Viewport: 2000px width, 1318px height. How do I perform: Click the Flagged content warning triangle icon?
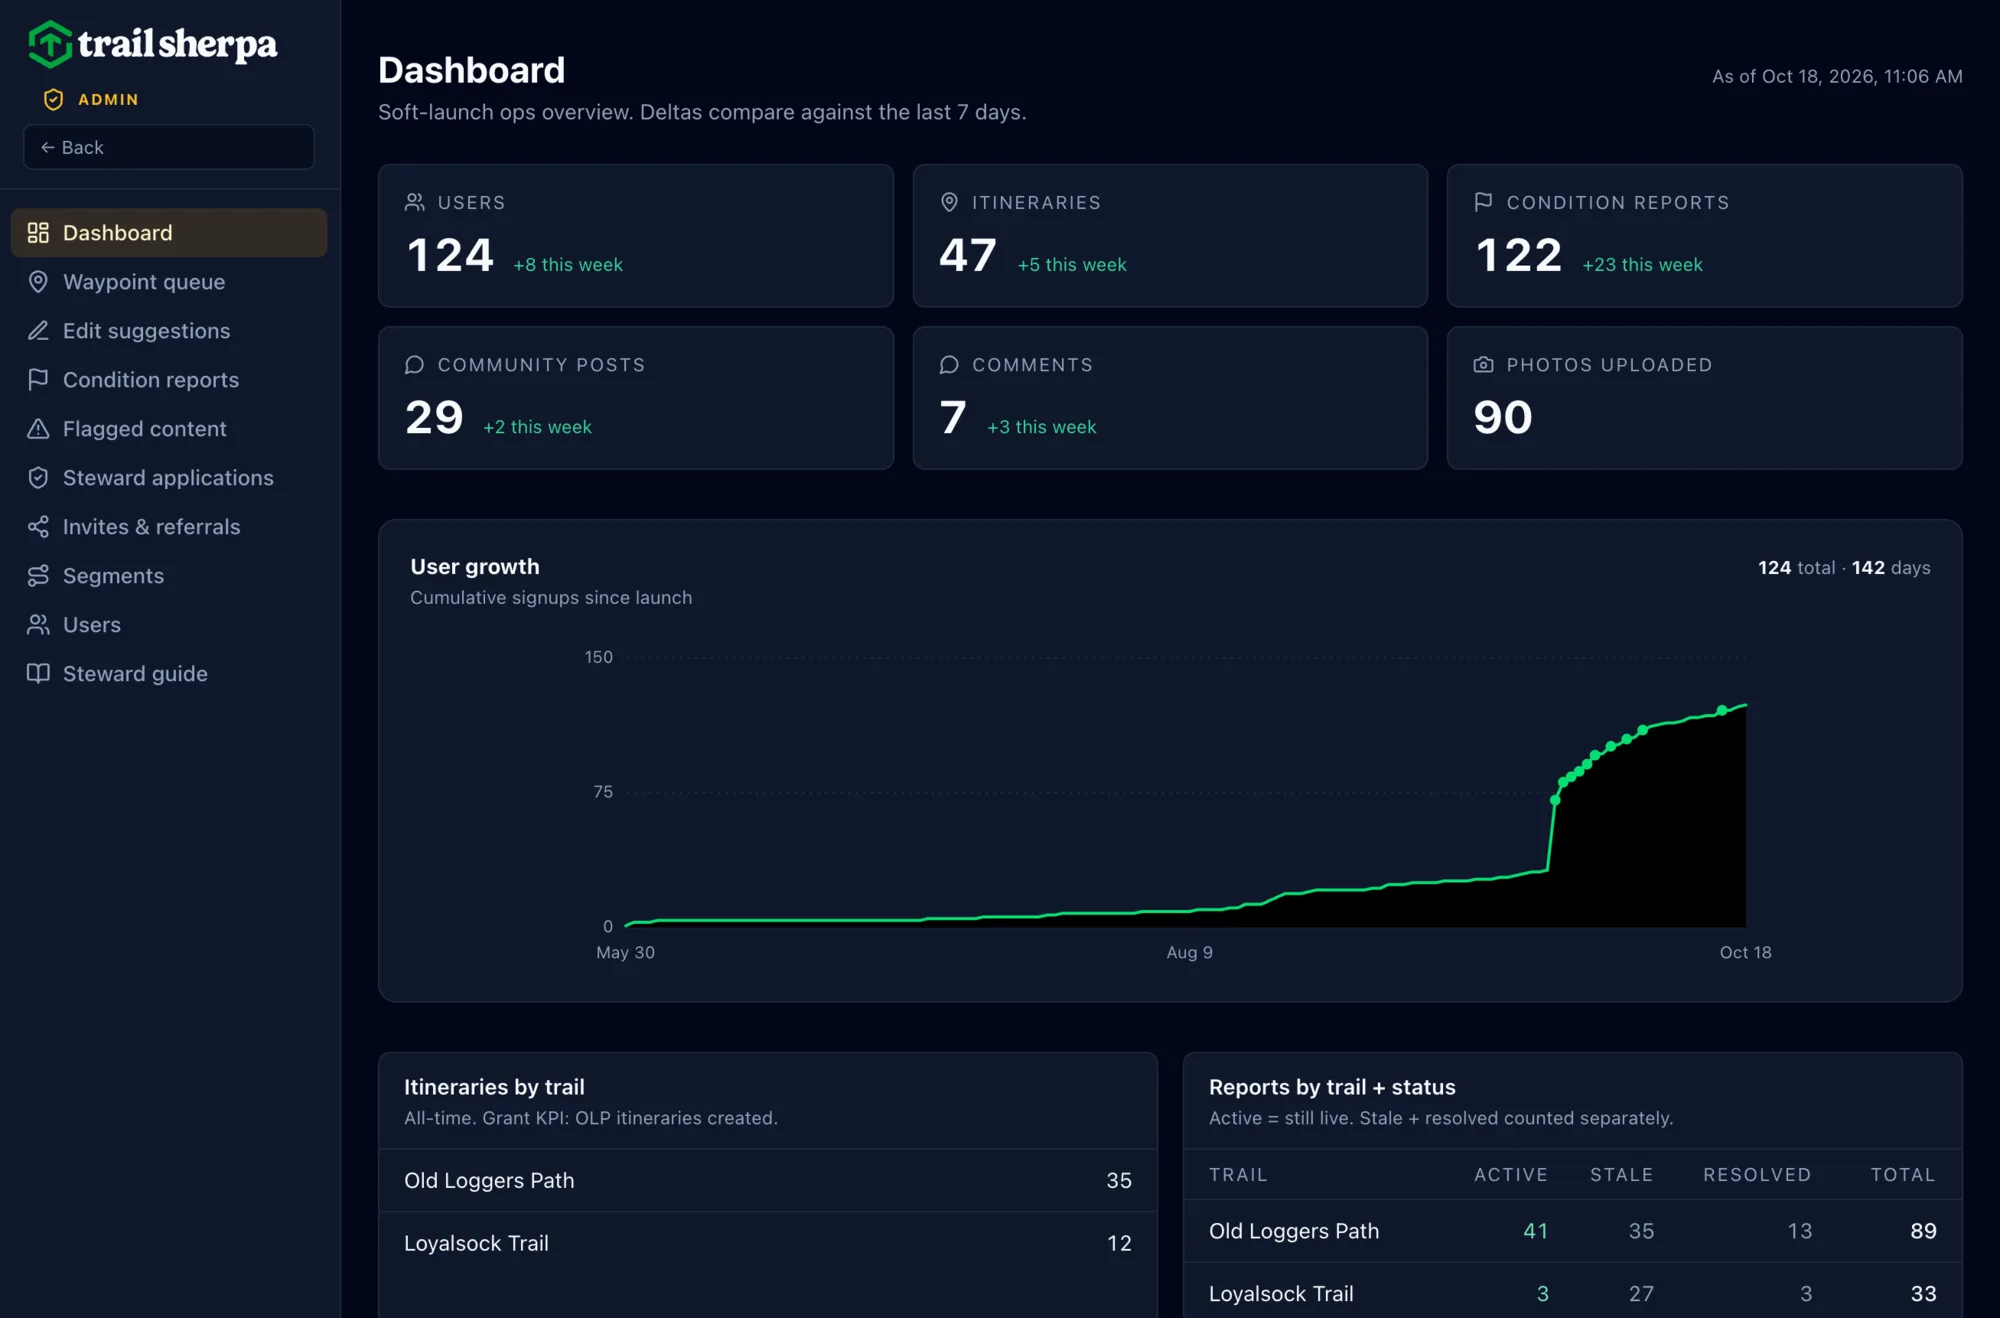pos(38,428)
